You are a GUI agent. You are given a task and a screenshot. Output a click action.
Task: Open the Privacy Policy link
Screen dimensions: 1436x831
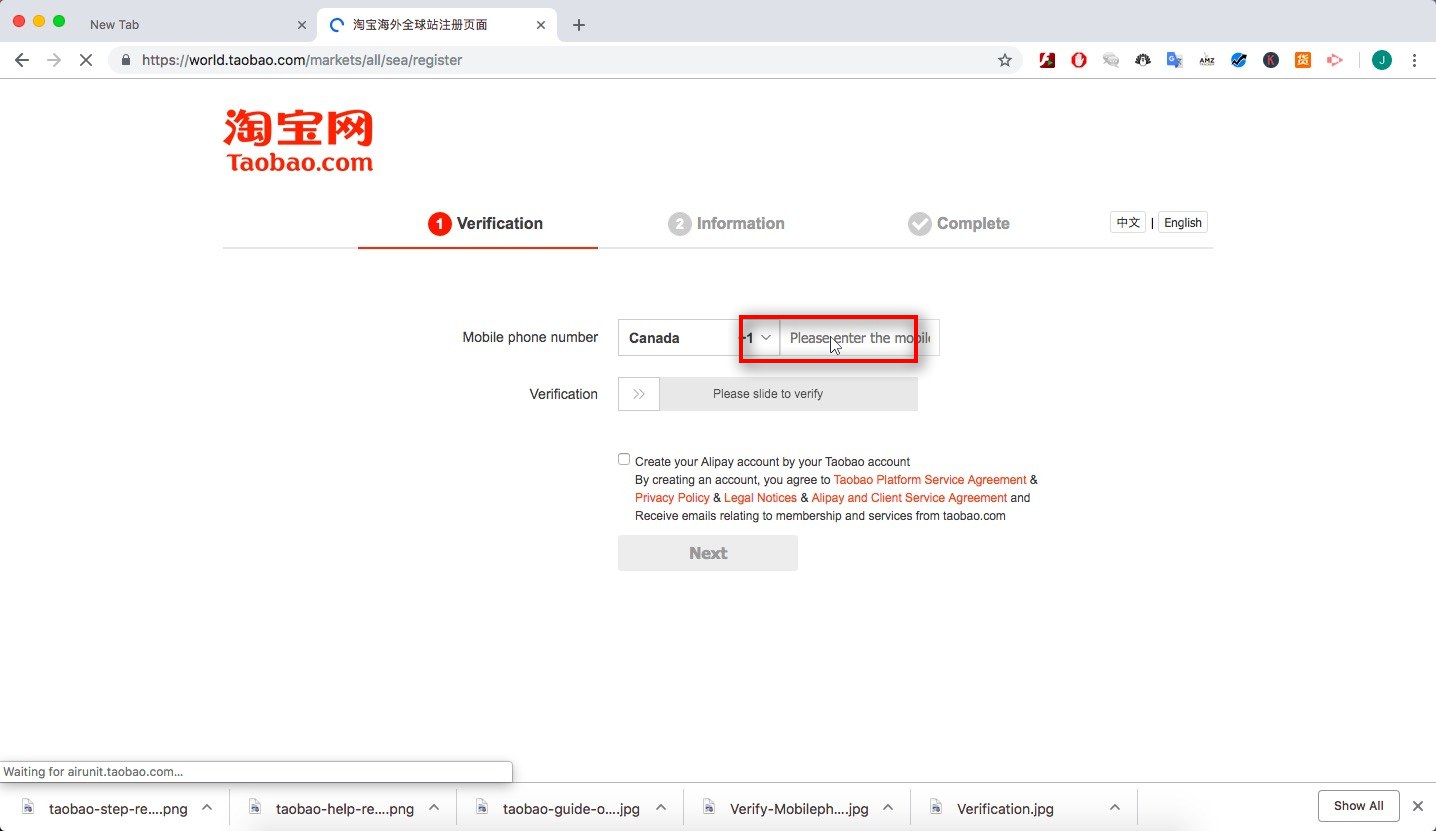[x=672, y=498]
